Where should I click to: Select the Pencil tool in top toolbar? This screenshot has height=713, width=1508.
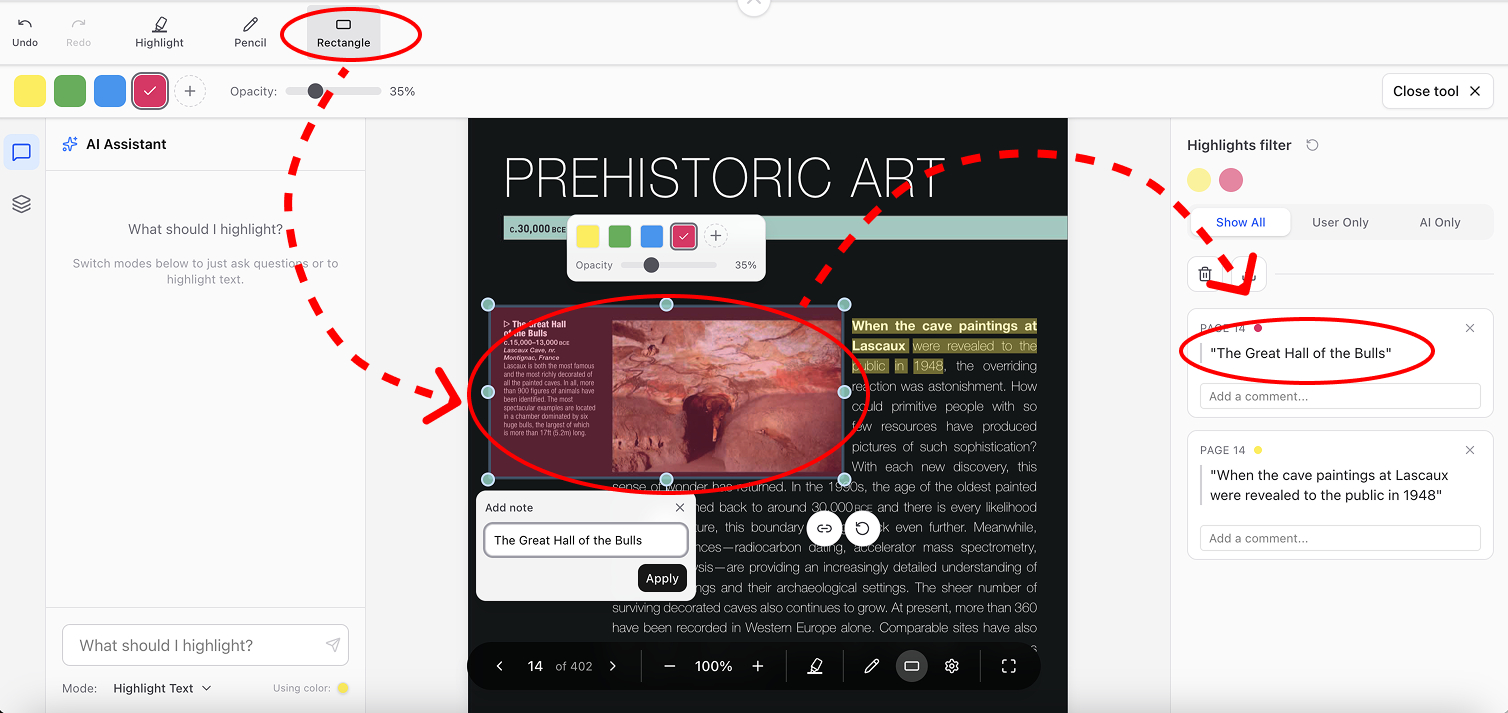[x=250, y=31]
